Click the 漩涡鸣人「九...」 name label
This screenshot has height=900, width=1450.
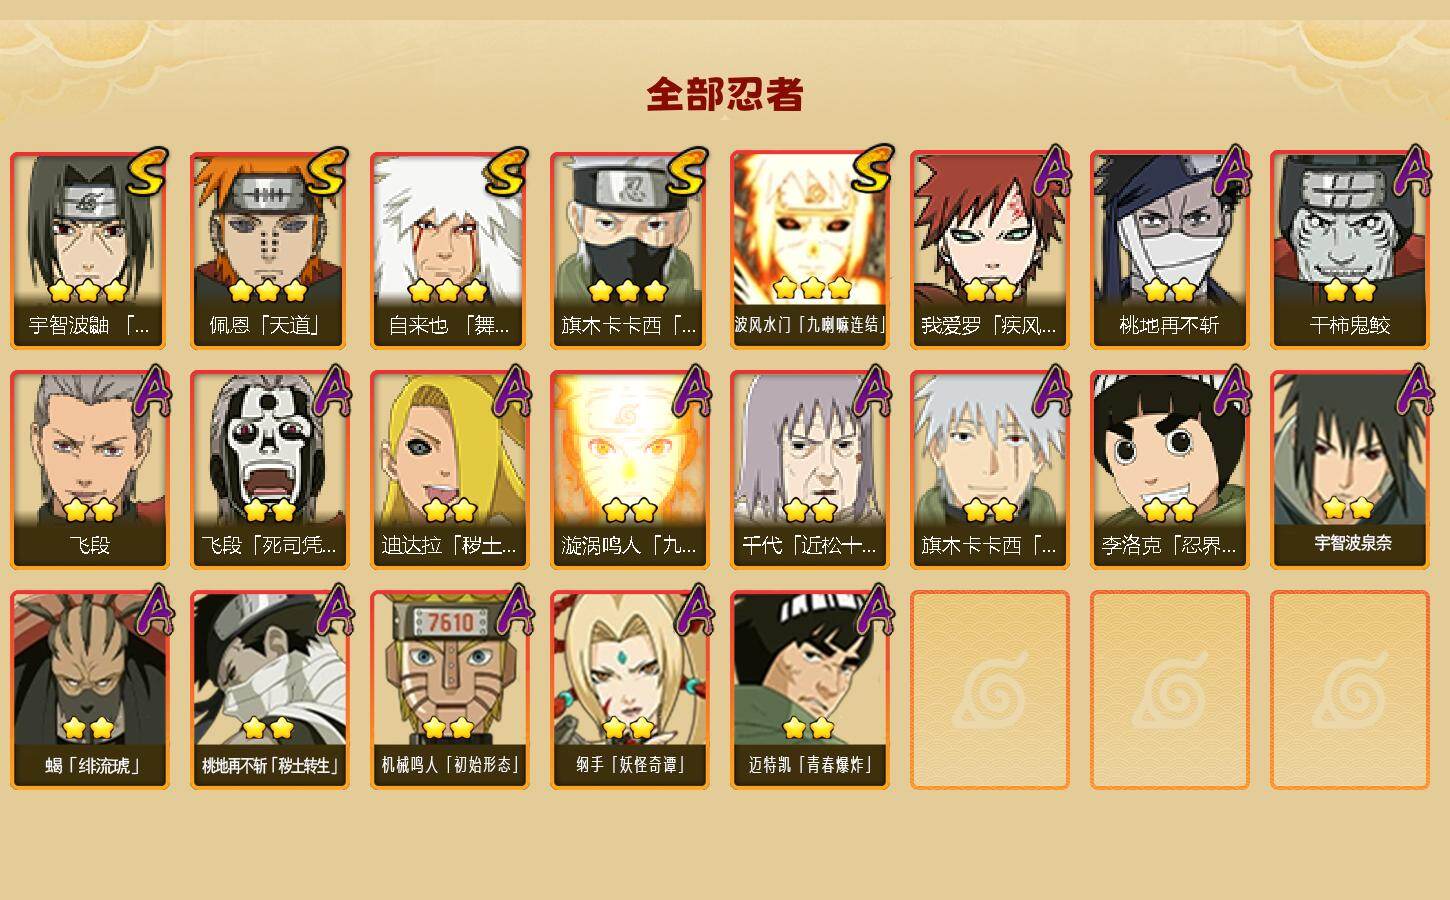coord(629,546)
